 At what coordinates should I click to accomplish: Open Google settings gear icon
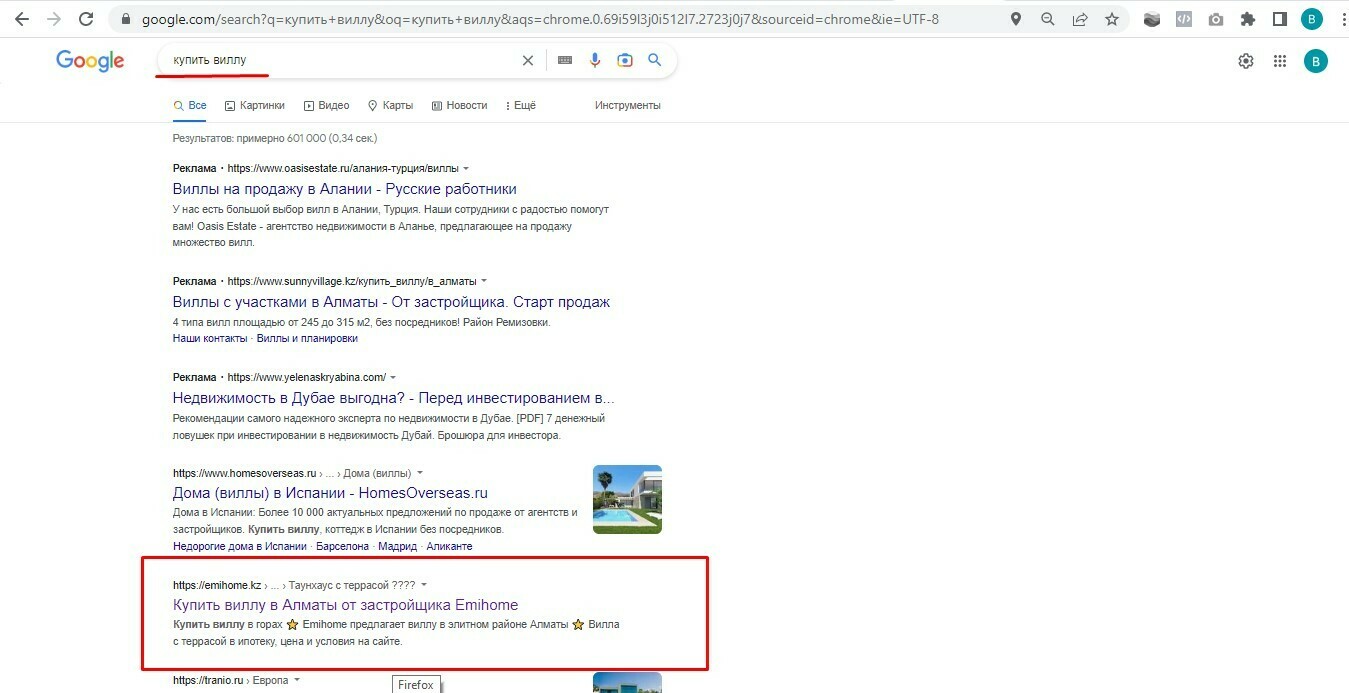click(x=1246, y=61)
